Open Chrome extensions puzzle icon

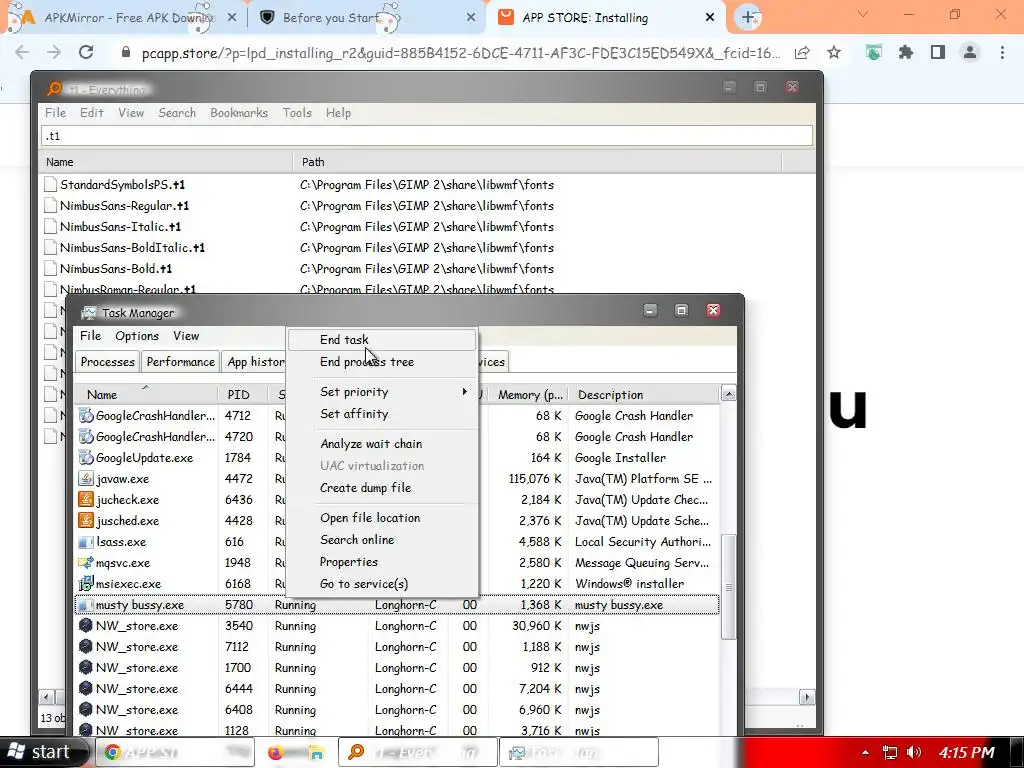coord(906,52)
